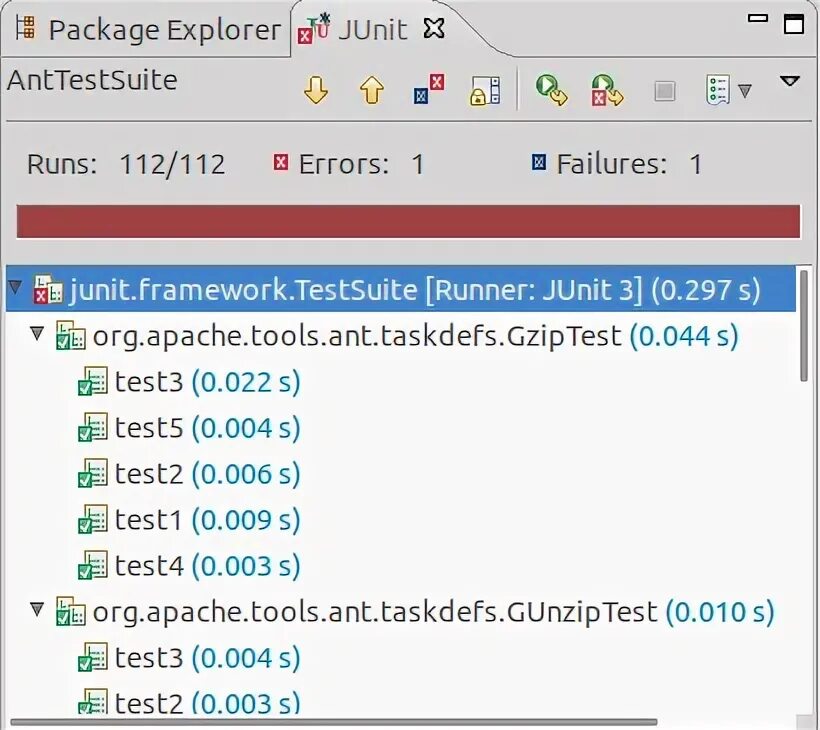Select test5 (0.004 s) entry

(x=401, y=427)
